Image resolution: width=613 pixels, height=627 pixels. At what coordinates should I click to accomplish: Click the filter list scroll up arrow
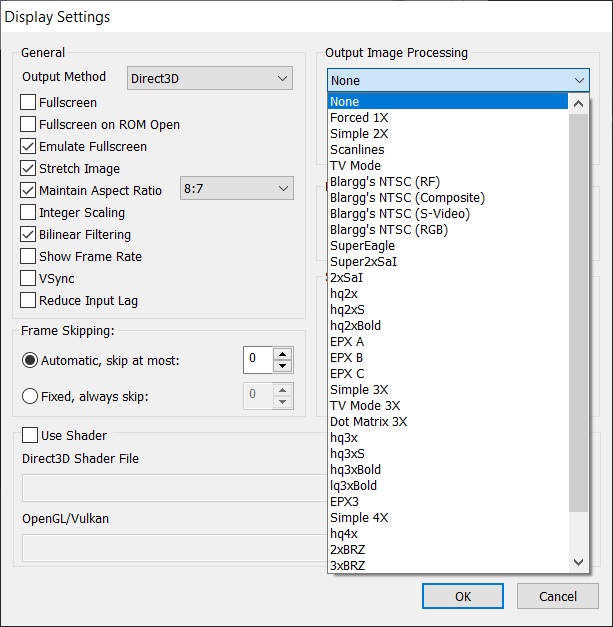(578, 104)
